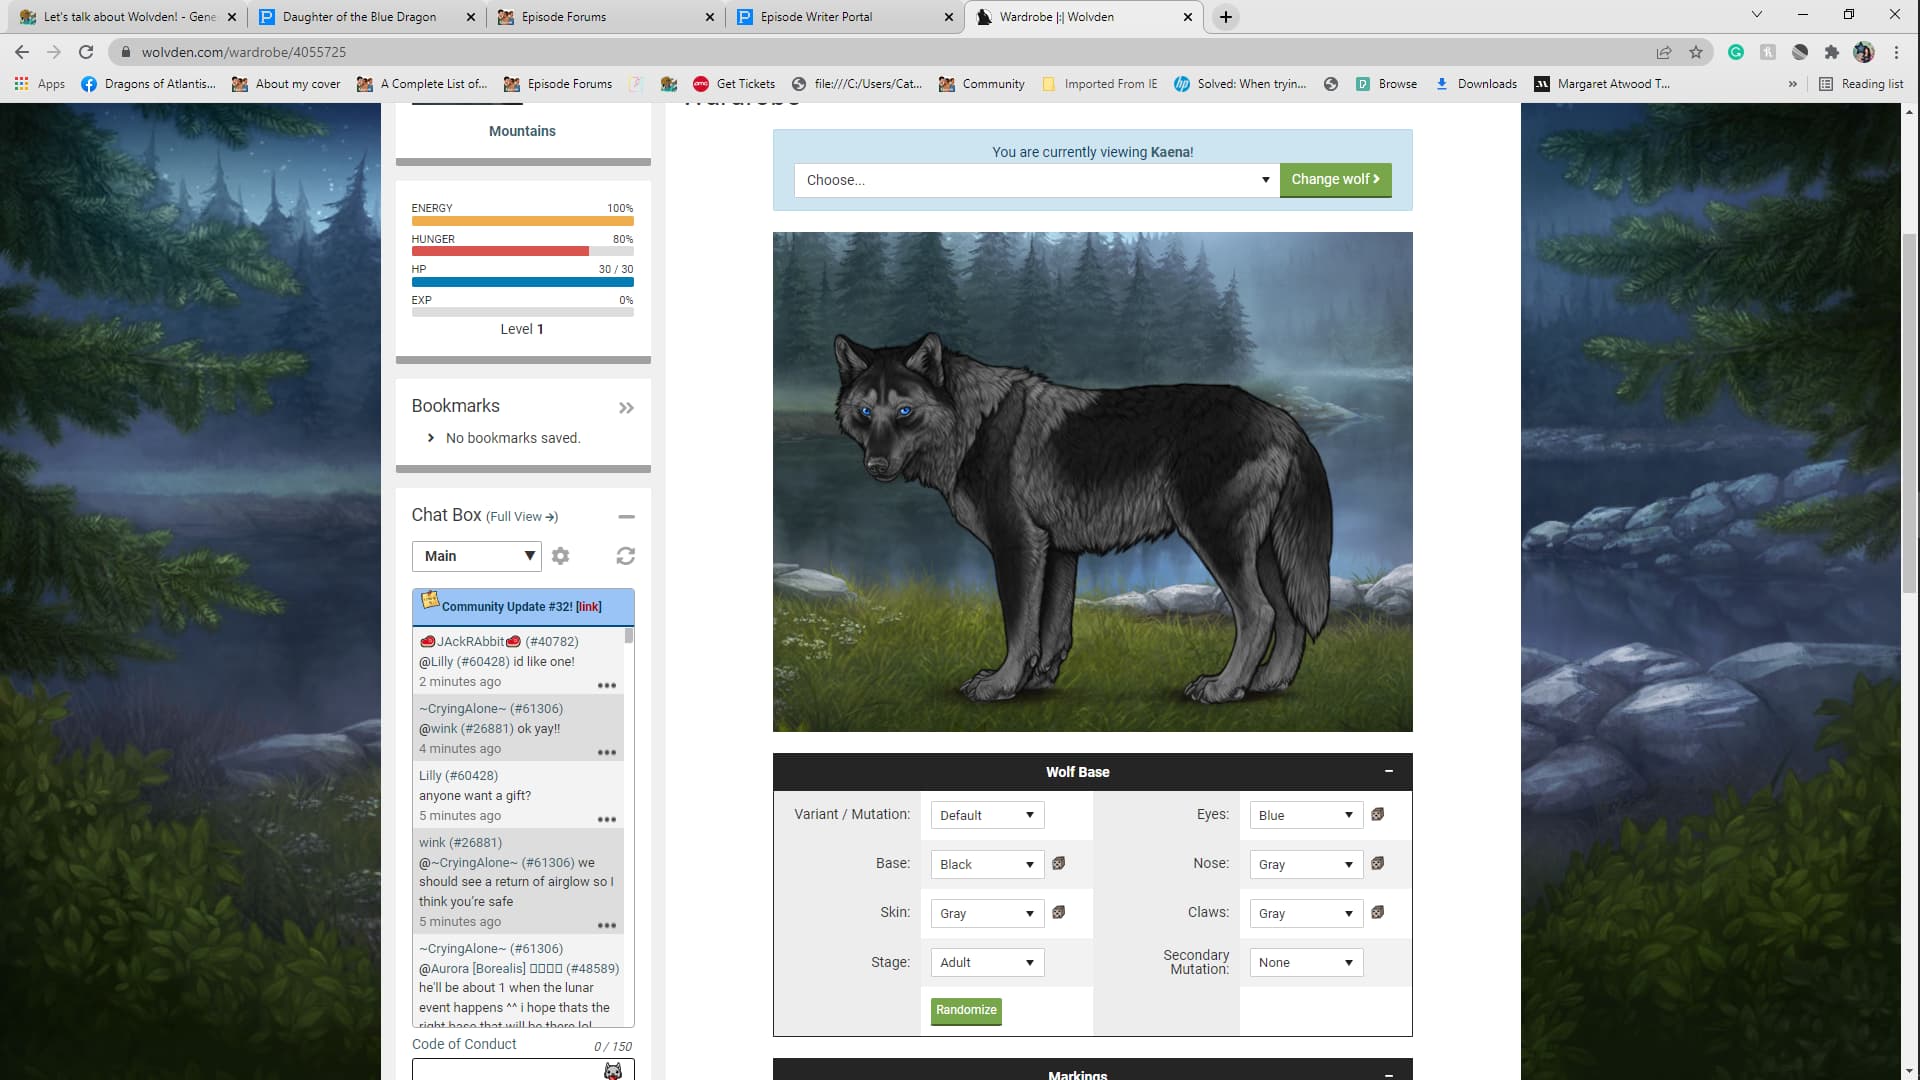Image resolution: width=1920 pixels, height=1080 pixels.
Task: Open JAckRAbbit's user profile link
Action: click(470, 642)
